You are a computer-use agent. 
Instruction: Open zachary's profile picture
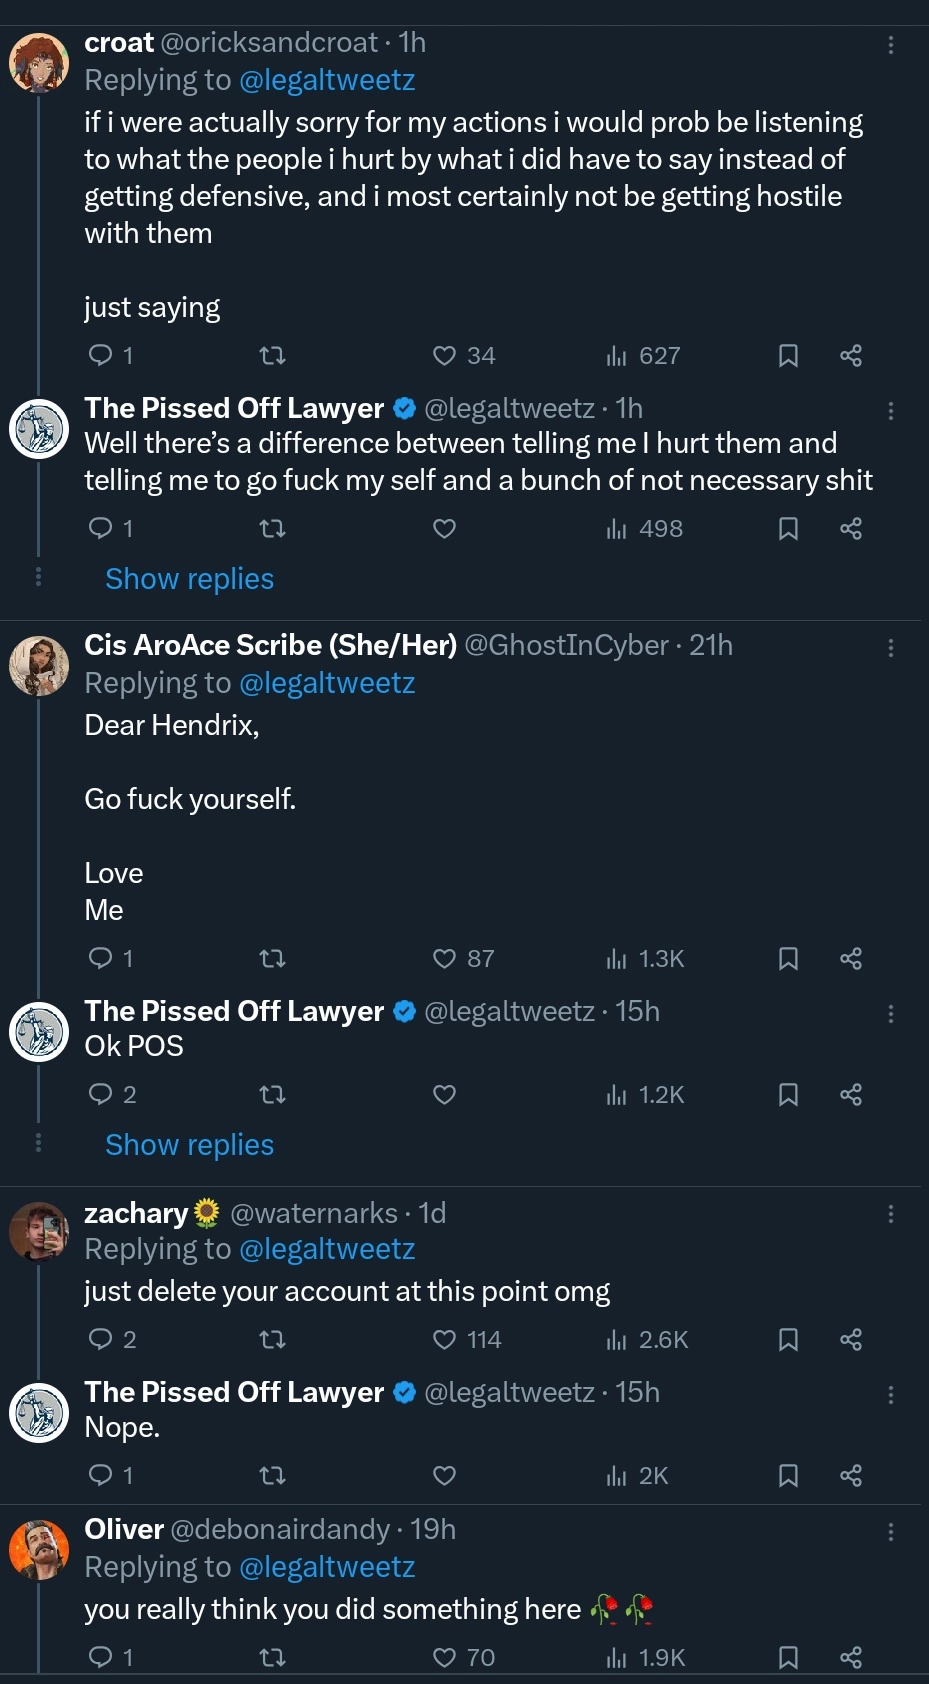[x=39, y=1232]
